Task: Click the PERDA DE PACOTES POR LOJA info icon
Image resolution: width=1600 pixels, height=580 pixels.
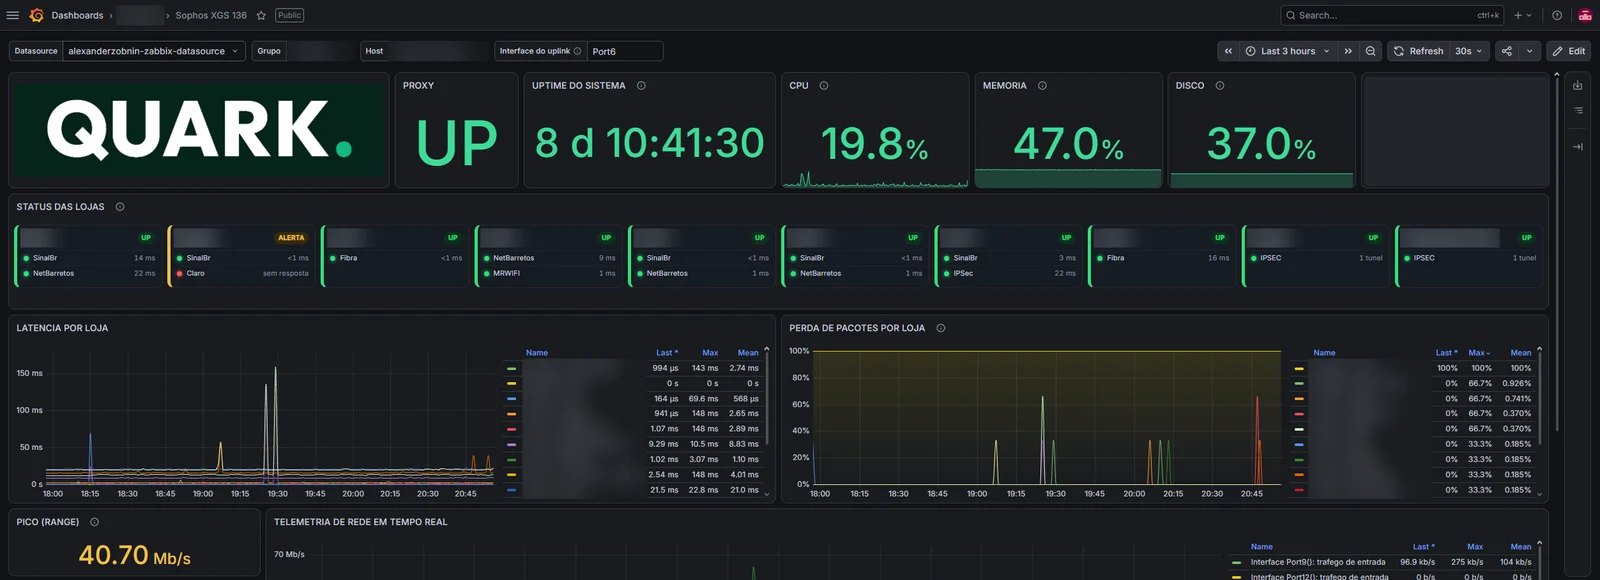Action: click(x=941, y=328)
